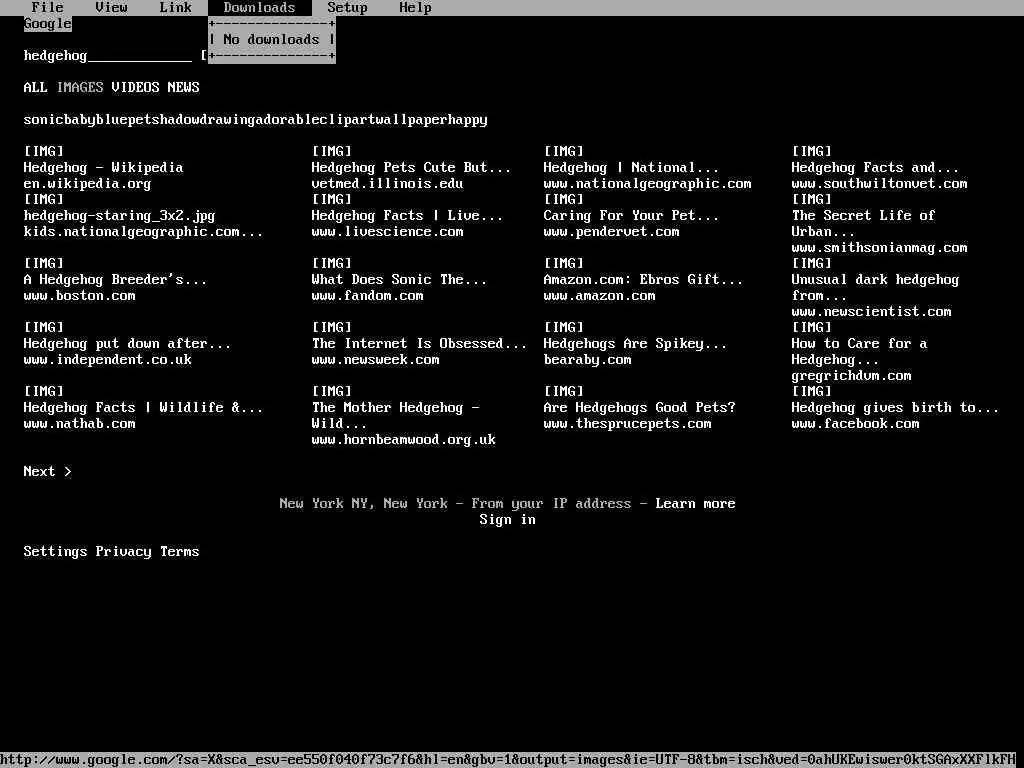Image resolution: width=1024 pixels, height=768 pixels.
Task: Click [IMG] thumbnail above Unusual dark hedgehog
Action: (x=812, y=264)
